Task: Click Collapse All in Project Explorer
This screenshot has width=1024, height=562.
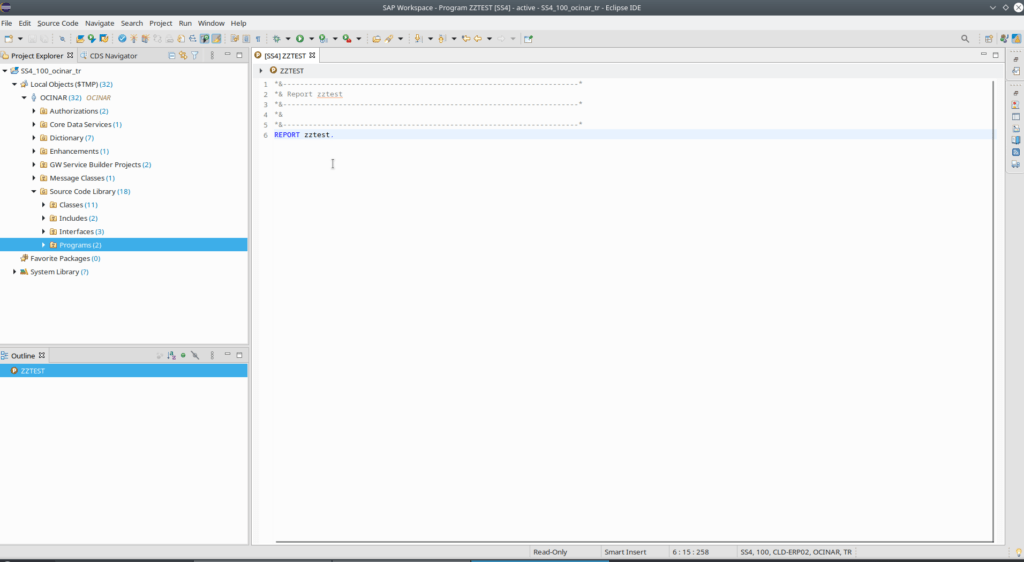Action: (x=172, y=55)
